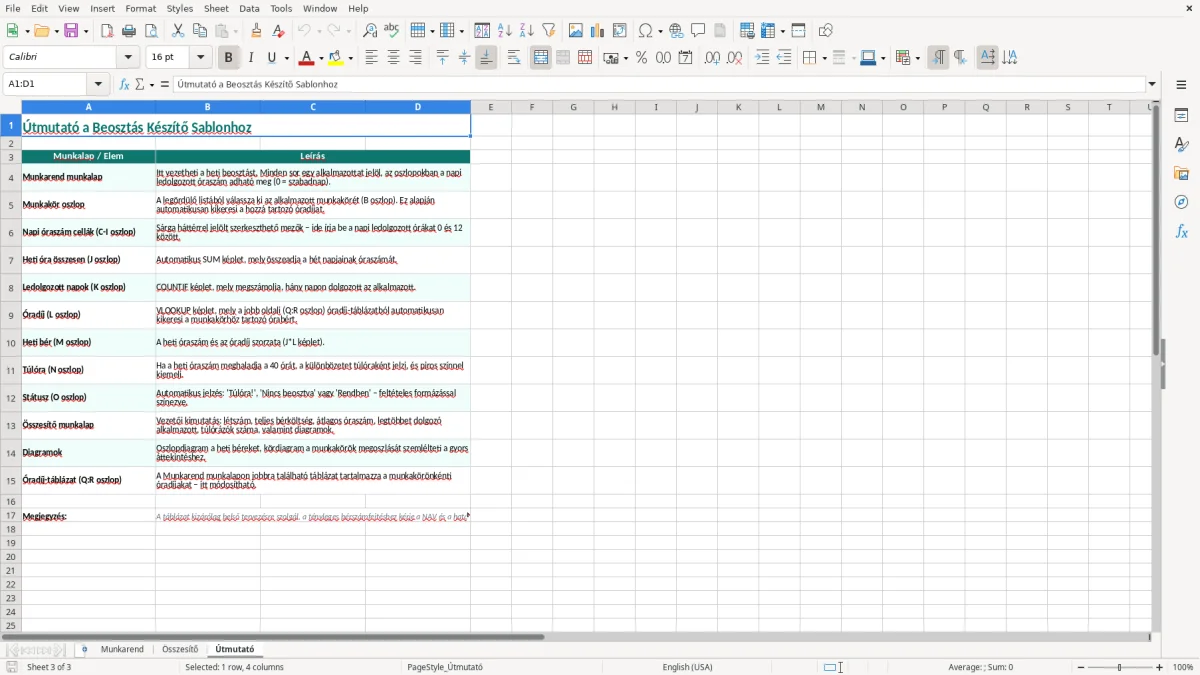
Task: Toggle Align Right
Action: point(415,58)
